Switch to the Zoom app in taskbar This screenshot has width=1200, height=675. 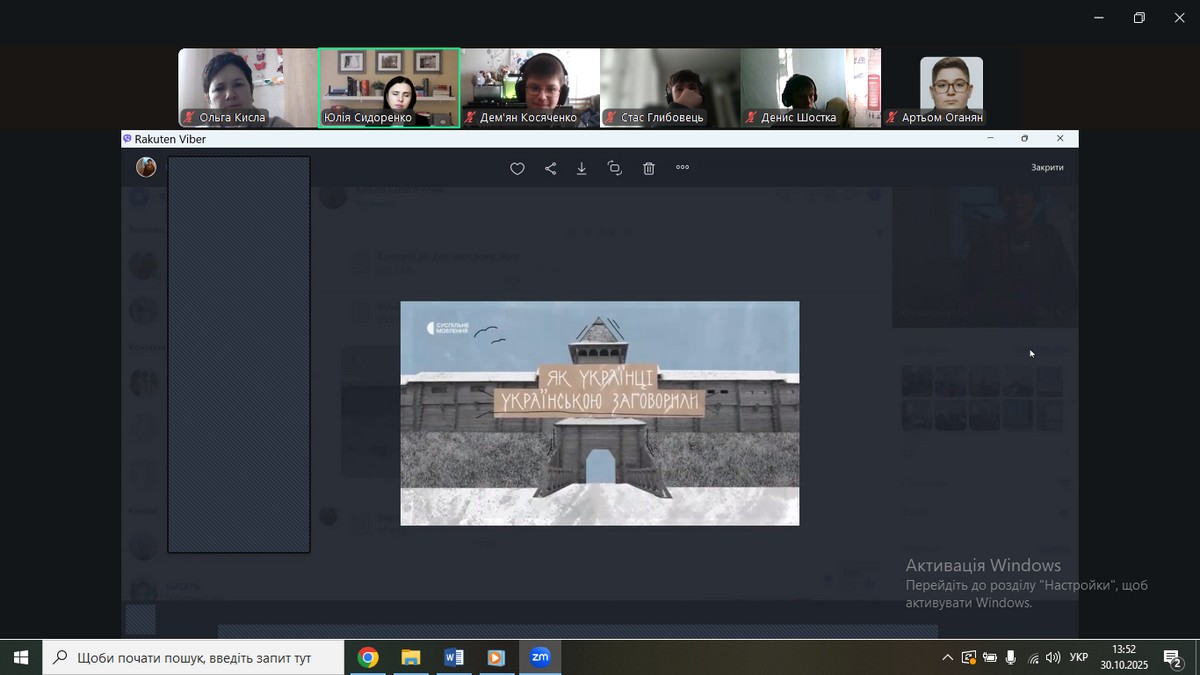coord(540,657)
